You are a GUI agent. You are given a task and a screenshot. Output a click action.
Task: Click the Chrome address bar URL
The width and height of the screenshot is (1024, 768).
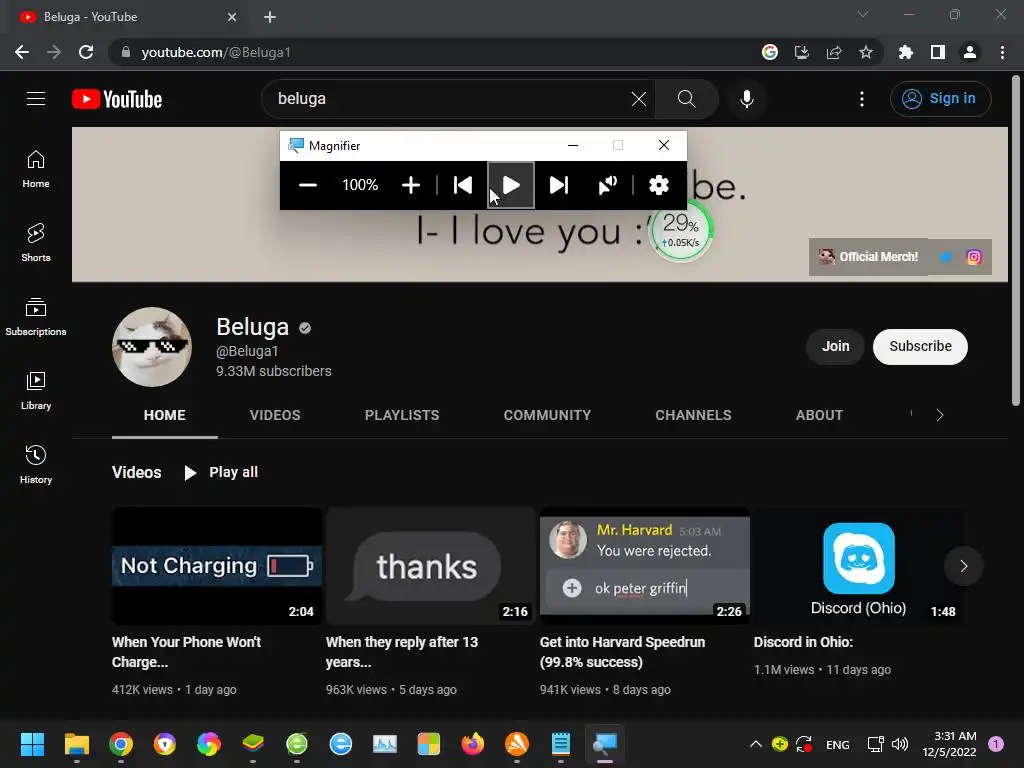pos(216,52)
